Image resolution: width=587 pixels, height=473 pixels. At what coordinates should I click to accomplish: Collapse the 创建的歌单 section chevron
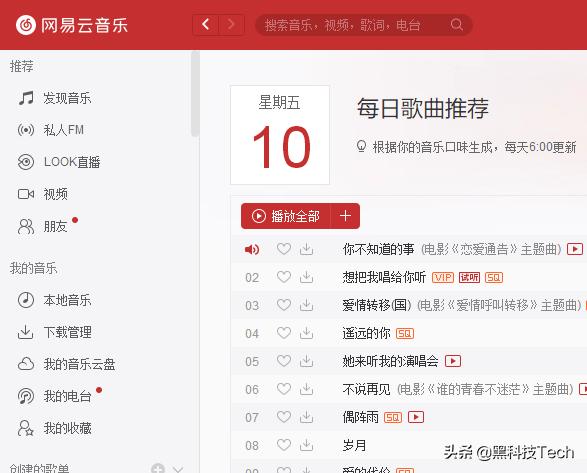pos(178,469)
